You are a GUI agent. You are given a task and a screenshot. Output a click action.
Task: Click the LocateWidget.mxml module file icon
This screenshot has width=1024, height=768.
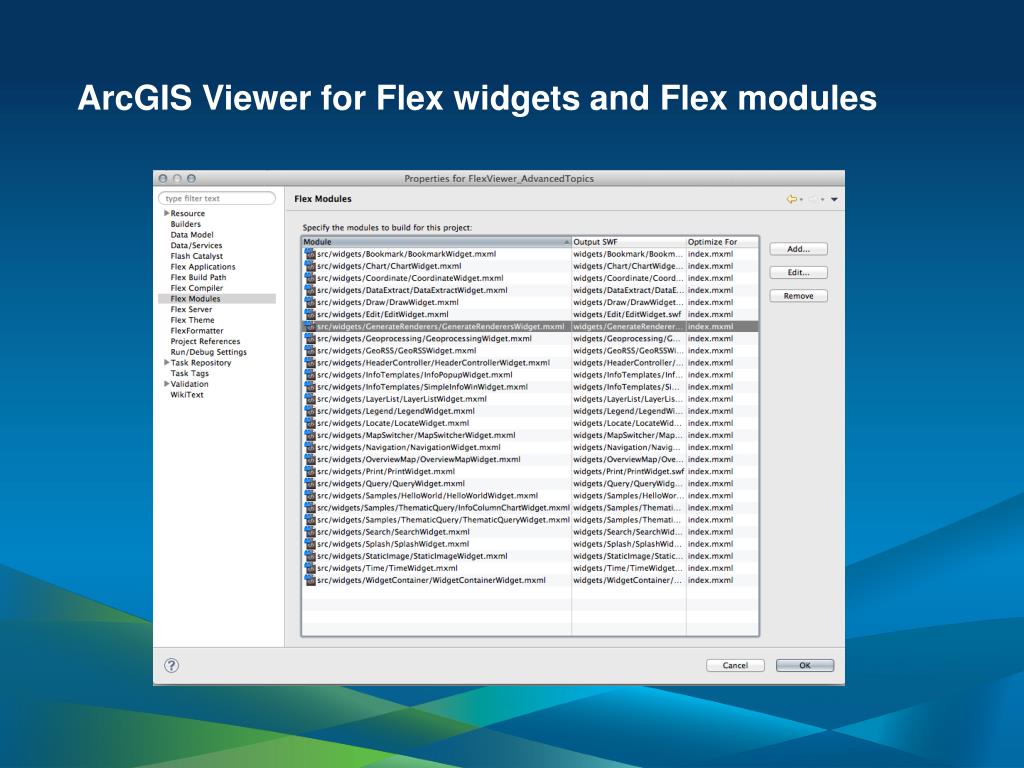[x=310, y=423]
